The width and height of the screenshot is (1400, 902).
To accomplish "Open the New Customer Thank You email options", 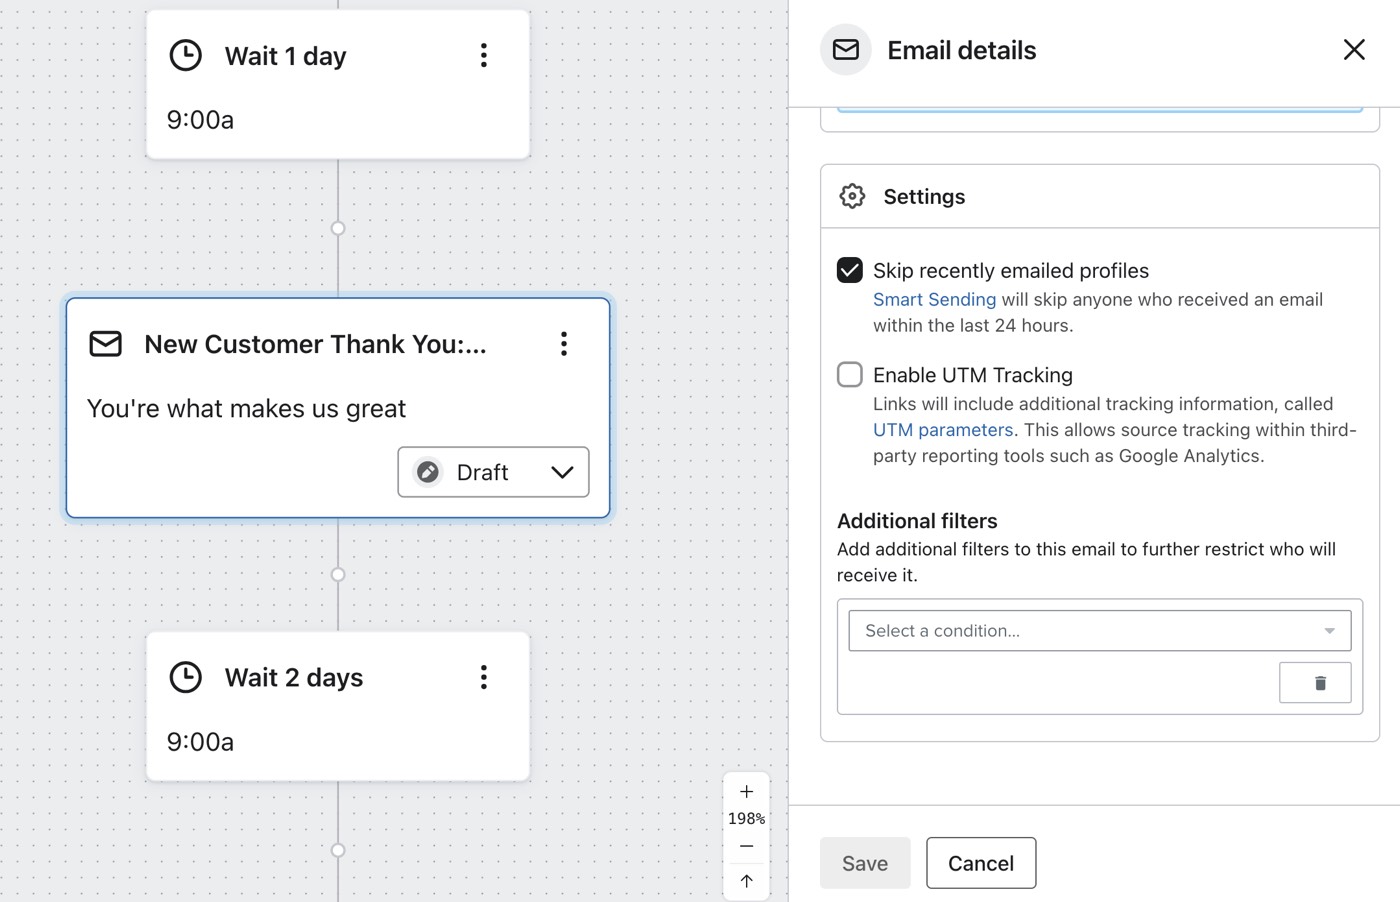I will (564, 344).
